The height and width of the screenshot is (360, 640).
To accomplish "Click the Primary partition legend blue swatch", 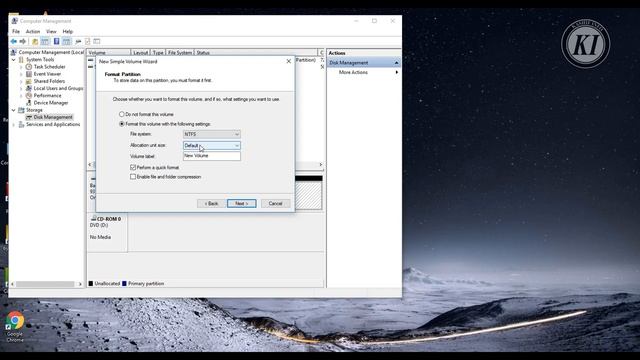I will click(x=124, y=283).
